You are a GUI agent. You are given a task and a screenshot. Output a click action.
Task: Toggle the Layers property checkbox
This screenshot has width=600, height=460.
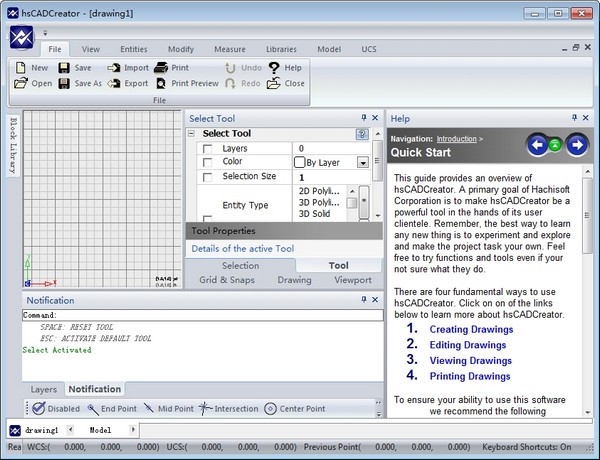point(207,149)
